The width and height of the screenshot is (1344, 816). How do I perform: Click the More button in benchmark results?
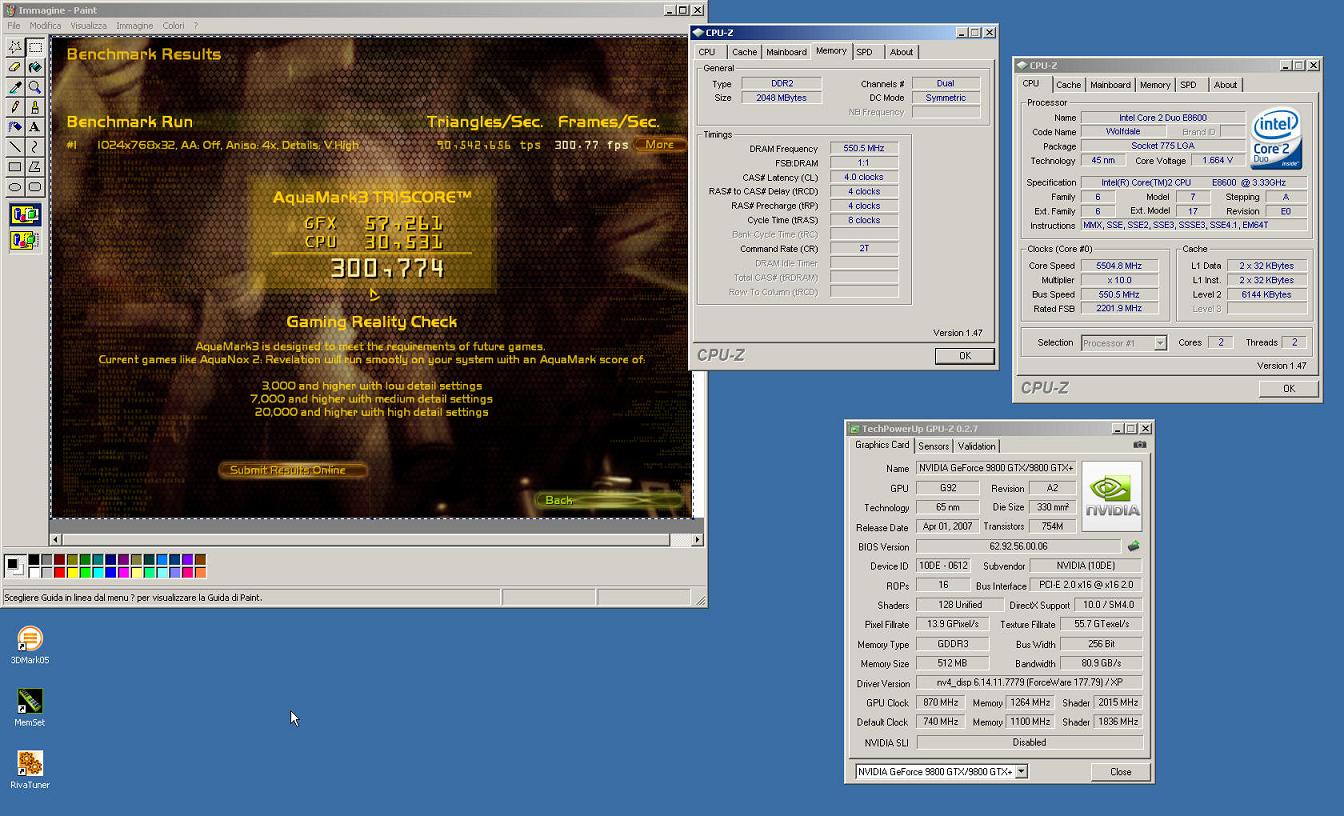[x=659, y=145]
